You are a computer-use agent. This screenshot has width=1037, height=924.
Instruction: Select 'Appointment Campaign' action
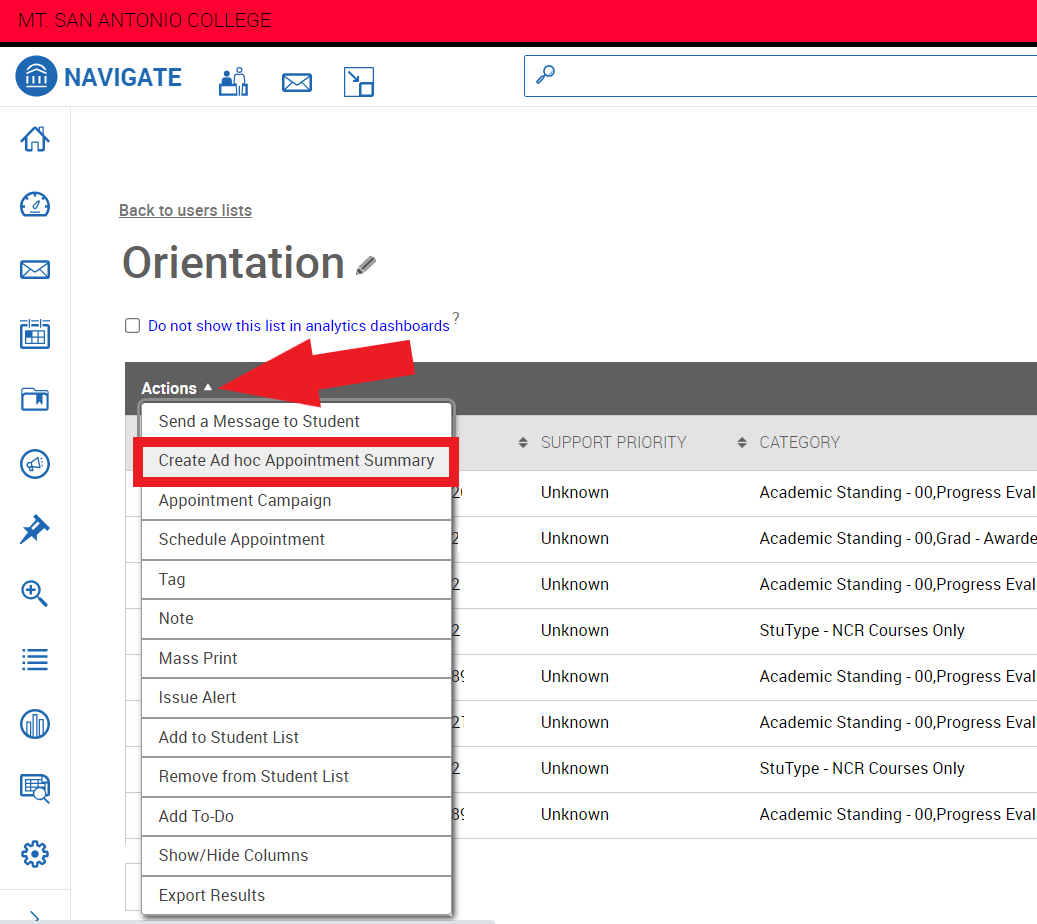coord(296,501)
